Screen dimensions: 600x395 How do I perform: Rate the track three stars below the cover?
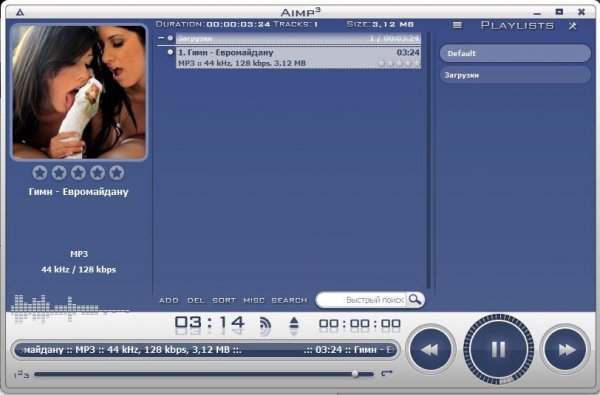click(x=78, y=173)
